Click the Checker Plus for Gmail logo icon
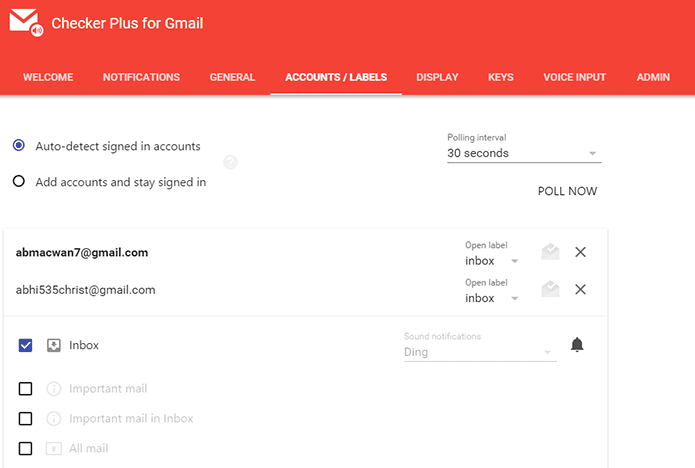Screen dimensions: 695x468 coord(27,23)
